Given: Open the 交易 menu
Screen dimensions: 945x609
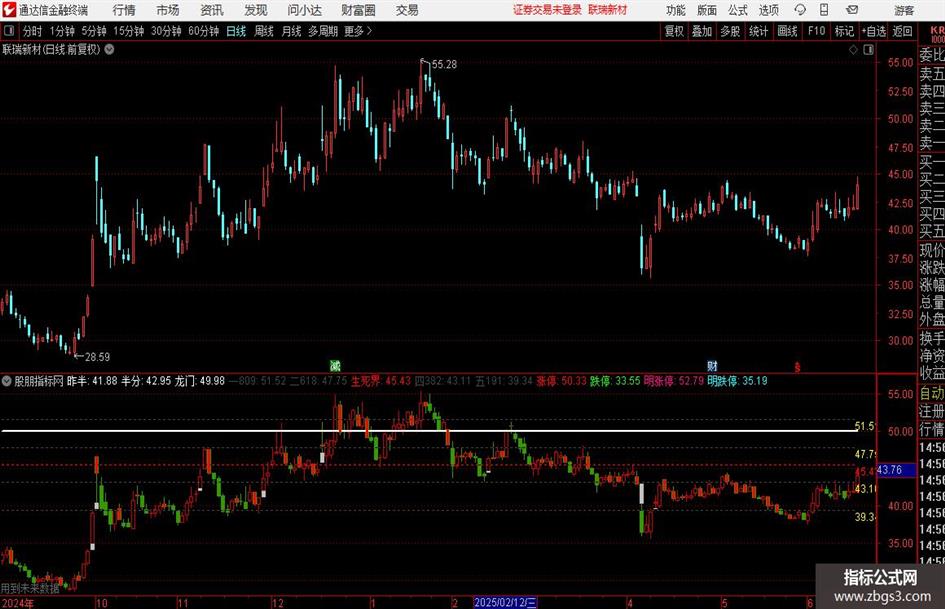Looking at the screenshot, I should [407, 10].
